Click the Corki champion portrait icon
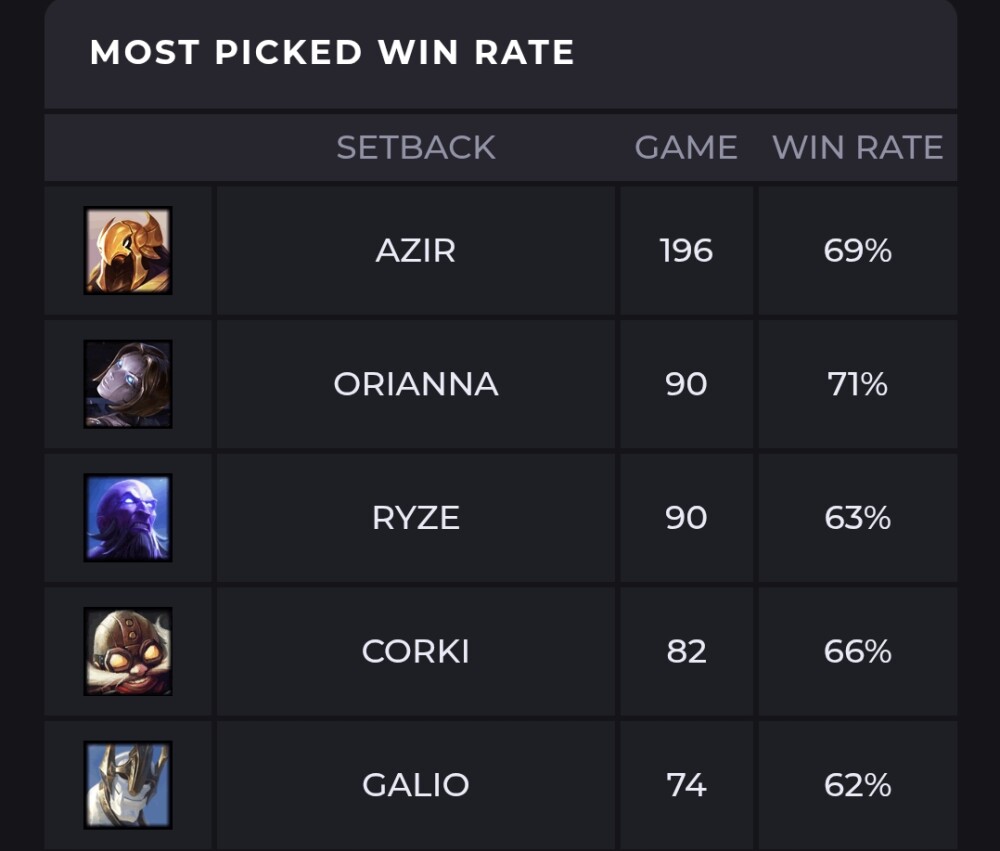This screenshot has height=851, width=1000. point(128,652)
